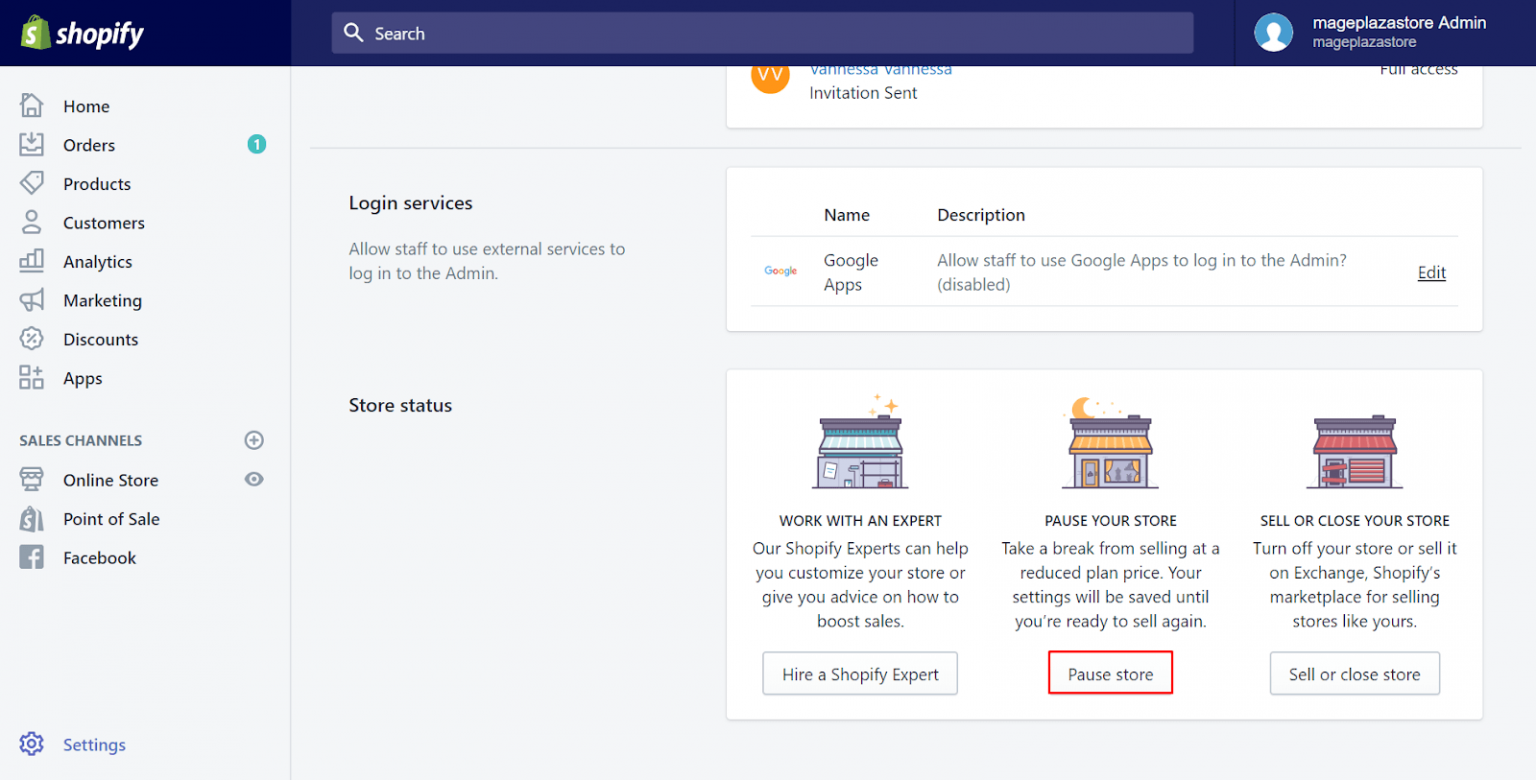Click the Shopify logo in the header
Viewport: 1536px width, 780px height.
(x=80, y=32)
